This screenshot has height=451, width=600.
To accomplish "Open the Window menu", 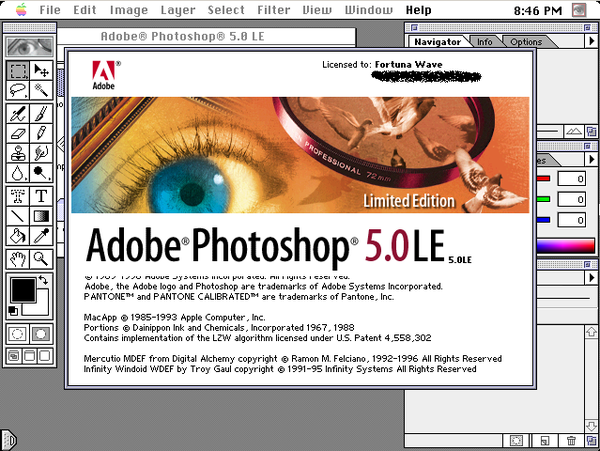I will pos(368,10).
